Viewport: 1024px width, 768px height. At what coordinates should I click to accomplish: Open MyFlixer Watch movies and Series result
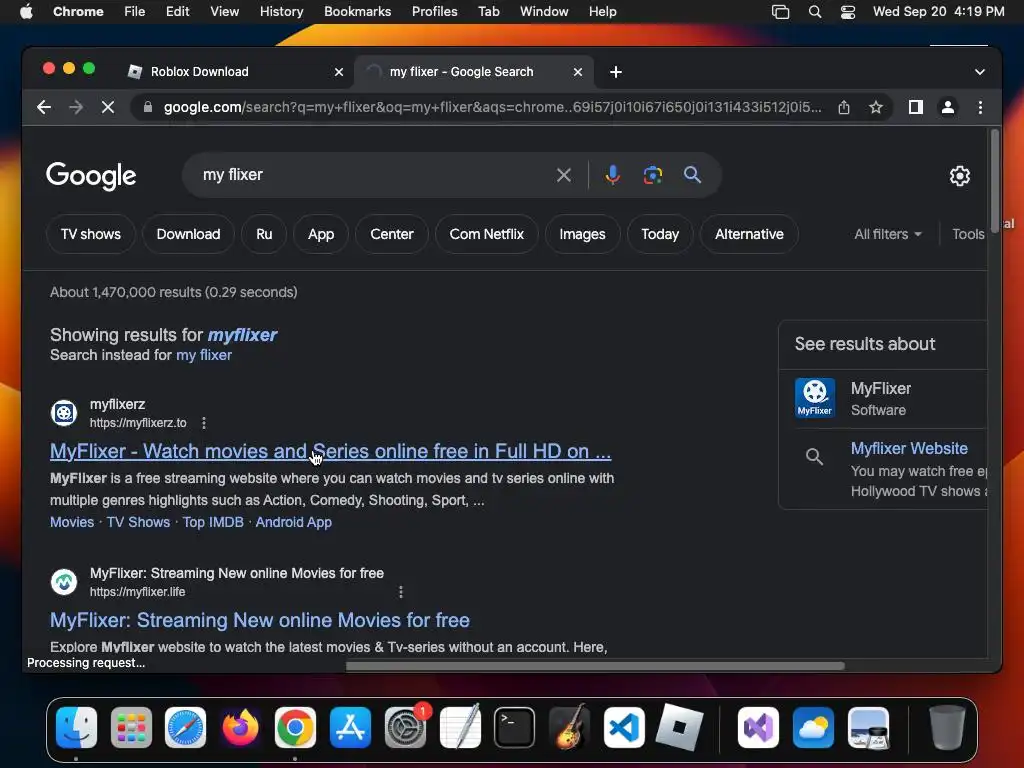[330, 451]
